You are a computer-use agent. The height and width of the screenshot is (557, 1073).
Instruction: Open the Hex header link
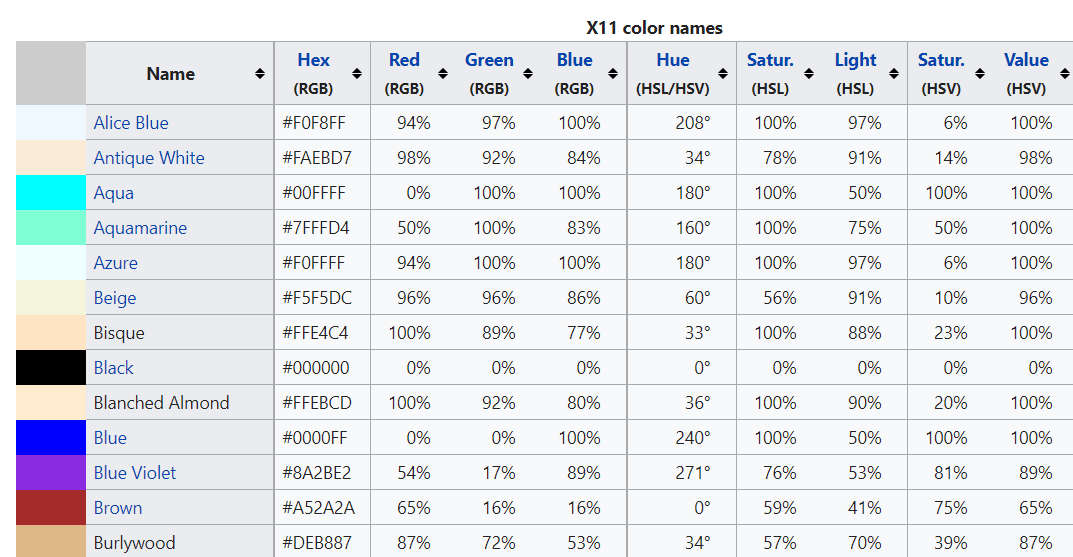313,60
